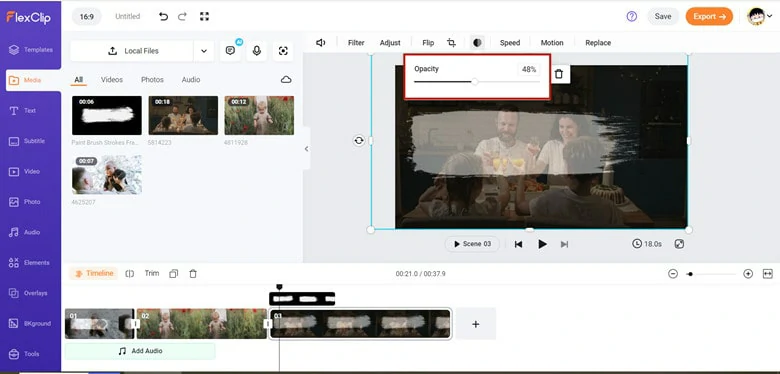The width and height of the screenshot is (780, 374).
Task: Open the user avatar dropdown
Action: 759,16
